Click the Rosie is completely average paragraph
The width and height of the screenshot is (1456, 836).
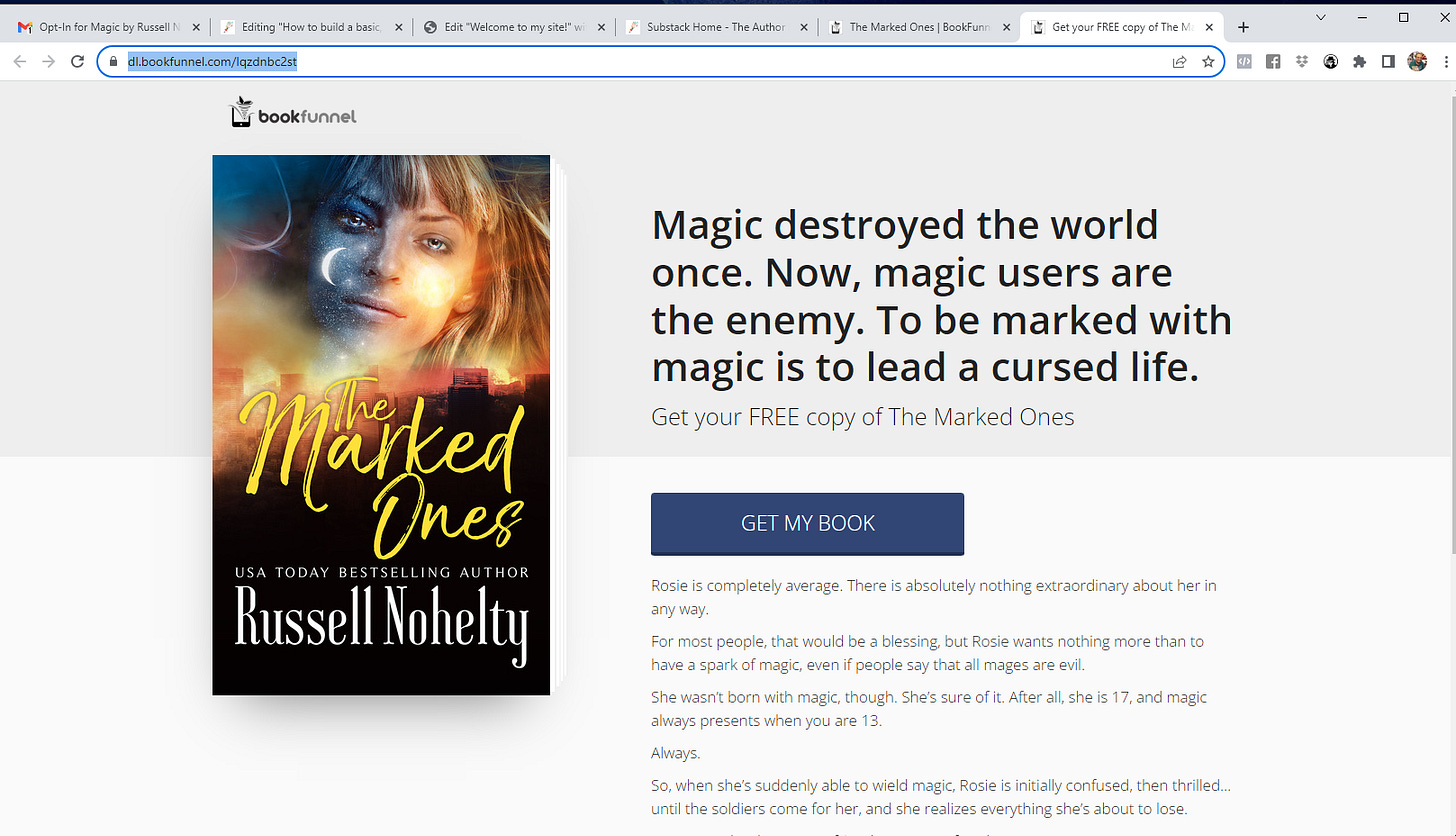(x=934, y=597)
